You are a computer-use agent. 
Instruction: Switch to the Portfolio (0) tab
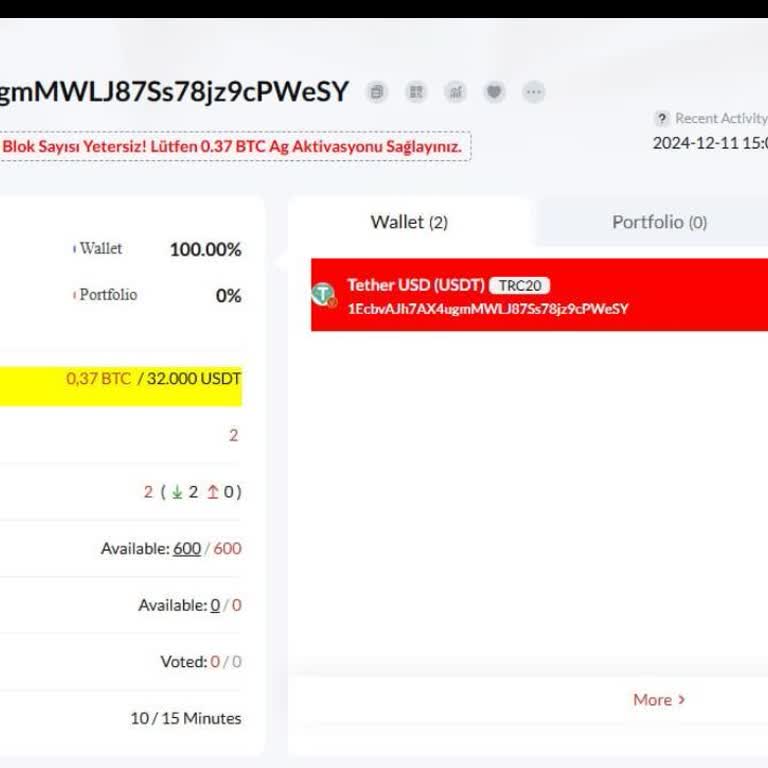pos(659,222)
